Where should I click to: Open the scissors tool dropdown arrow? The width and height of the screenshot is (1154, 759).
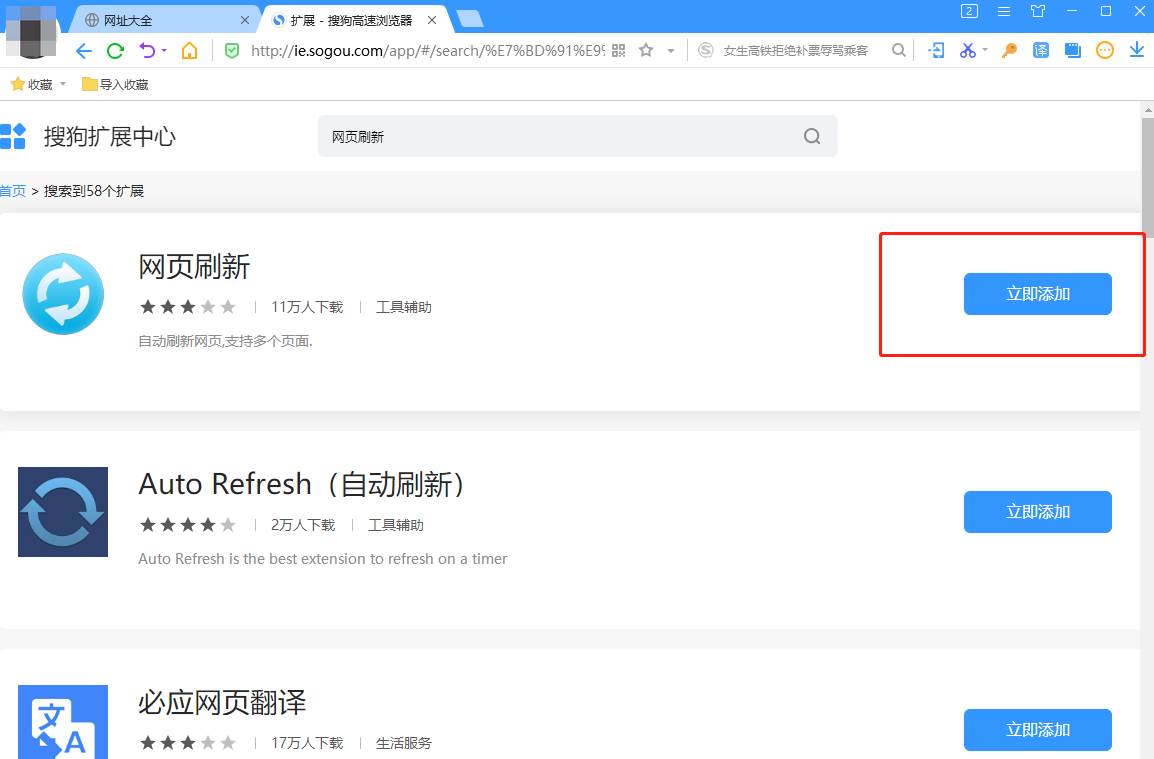tap(985, 50)
